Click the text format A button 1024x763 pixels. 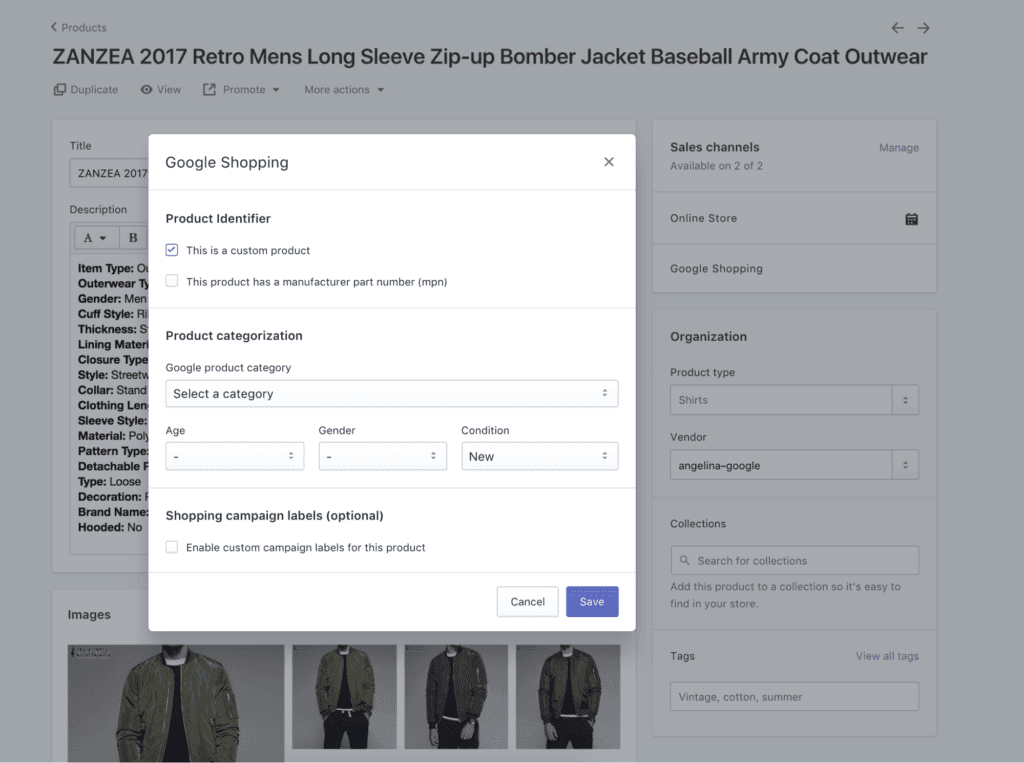[96, 238]
